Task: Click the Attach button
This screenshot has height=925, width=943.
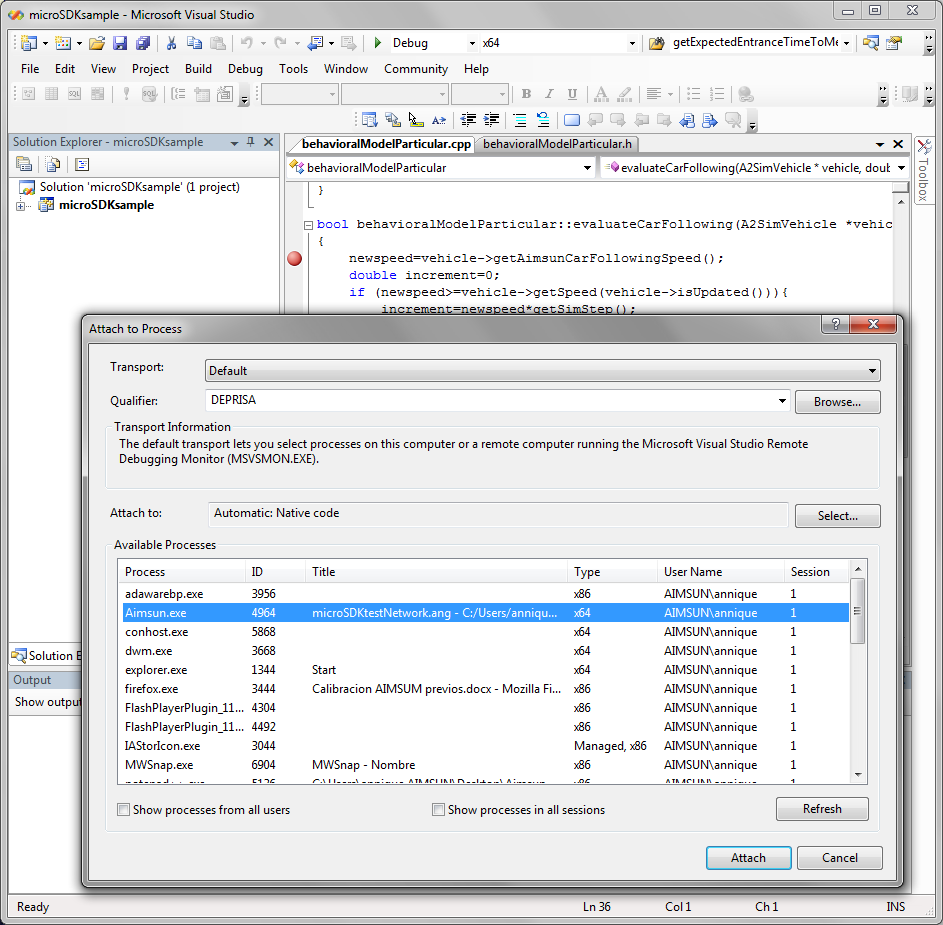Action: [x=748, y=858]
